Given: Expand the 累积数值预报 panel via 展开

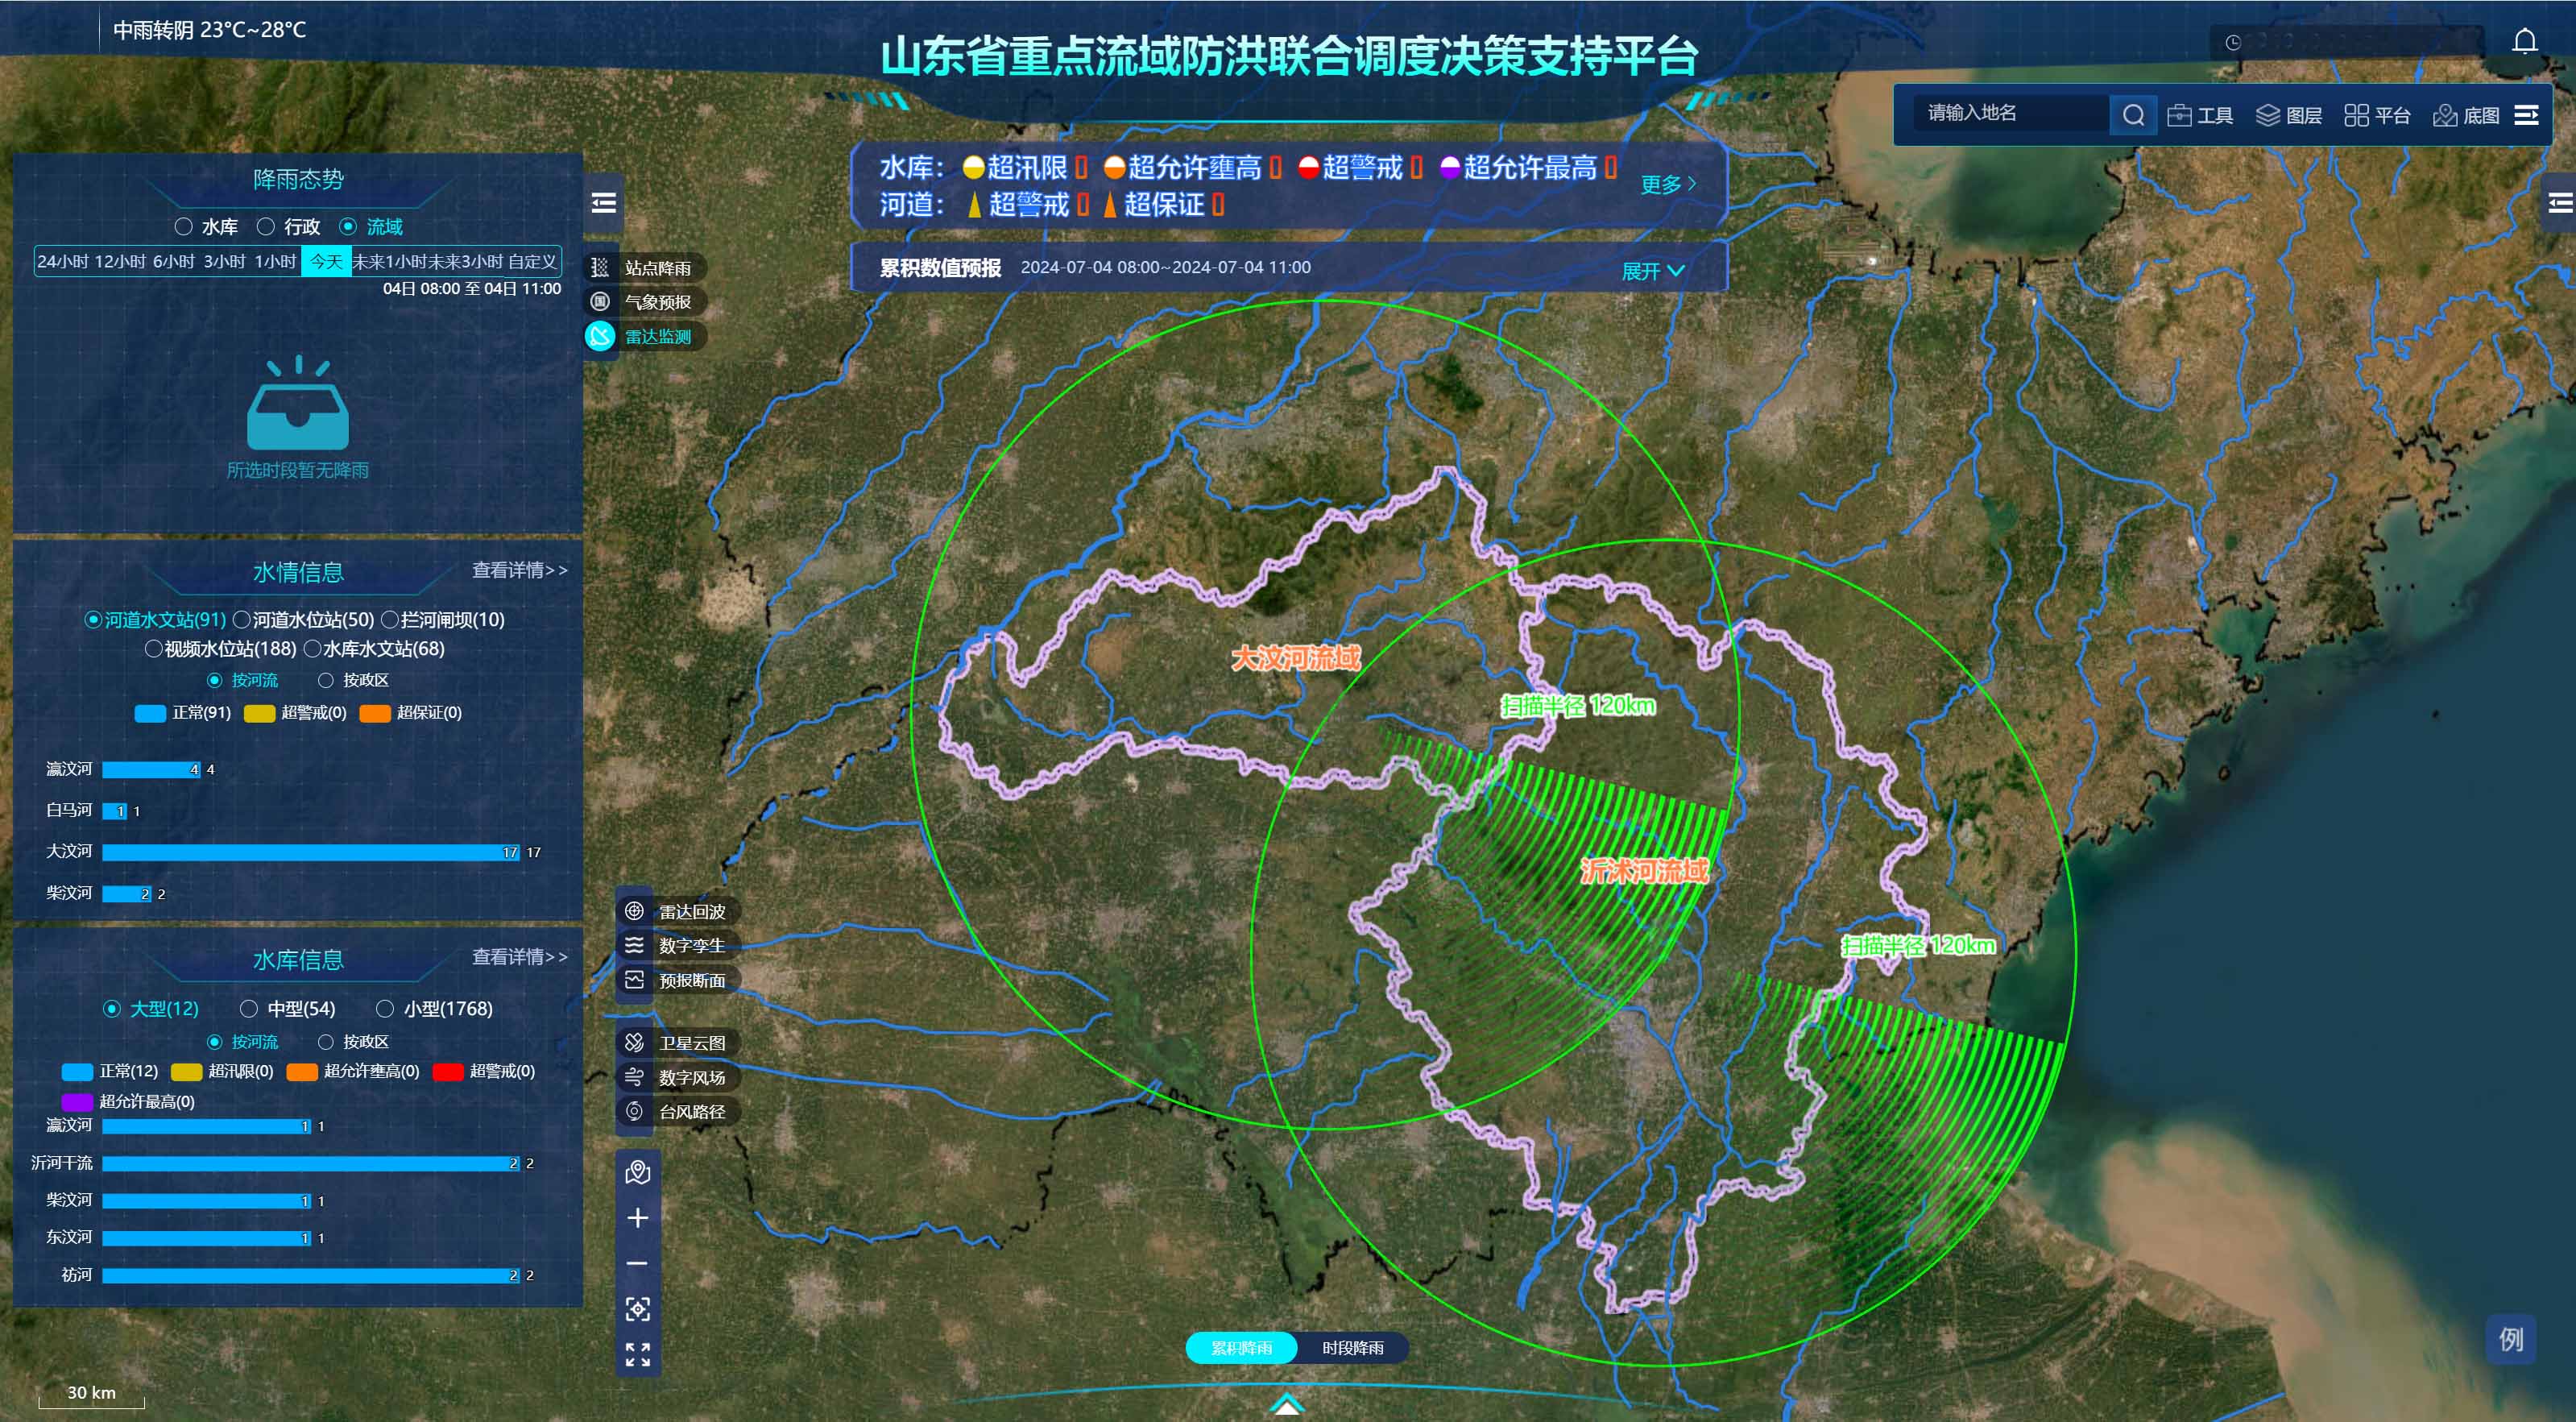Looking at the screenshot, I should tap(1652, 271).
